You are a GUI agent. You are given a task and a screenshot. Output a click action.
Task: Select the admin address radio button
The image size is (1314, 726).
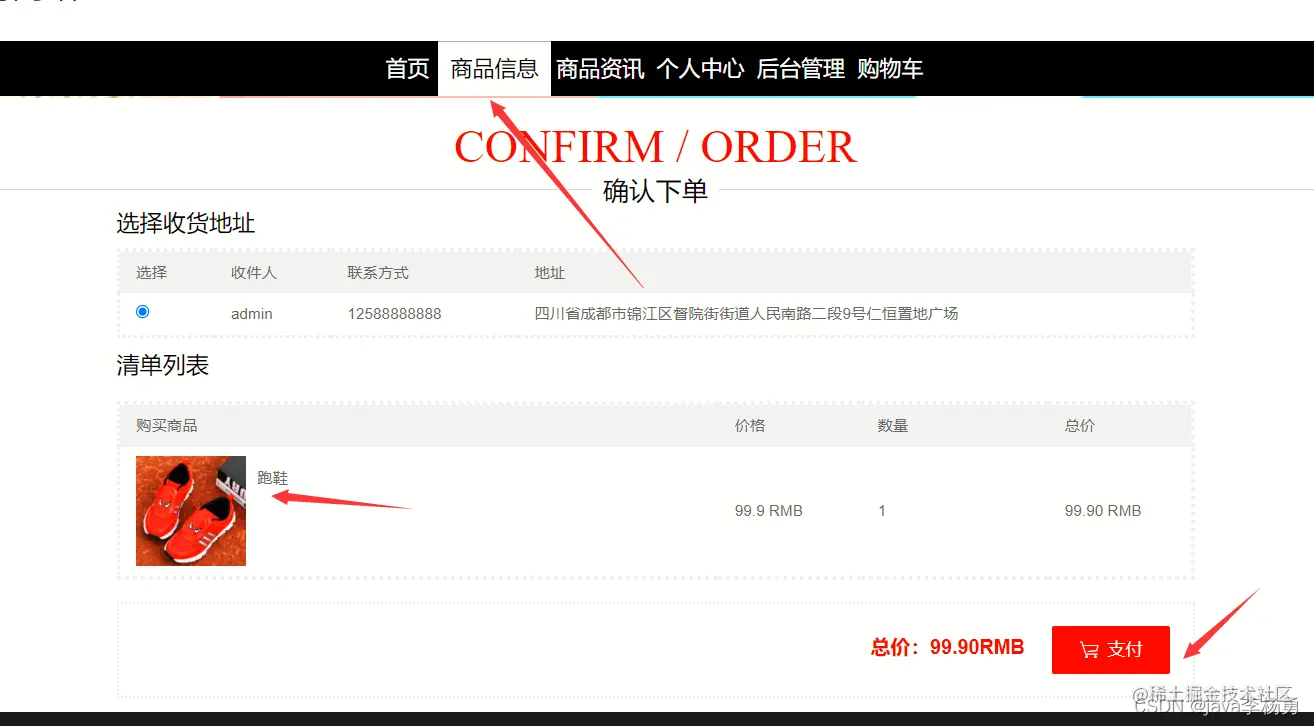(x=142, y=312)
